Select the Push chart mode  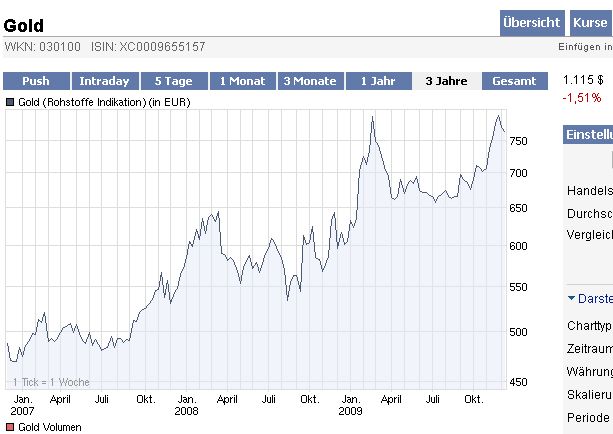(36, 82)
